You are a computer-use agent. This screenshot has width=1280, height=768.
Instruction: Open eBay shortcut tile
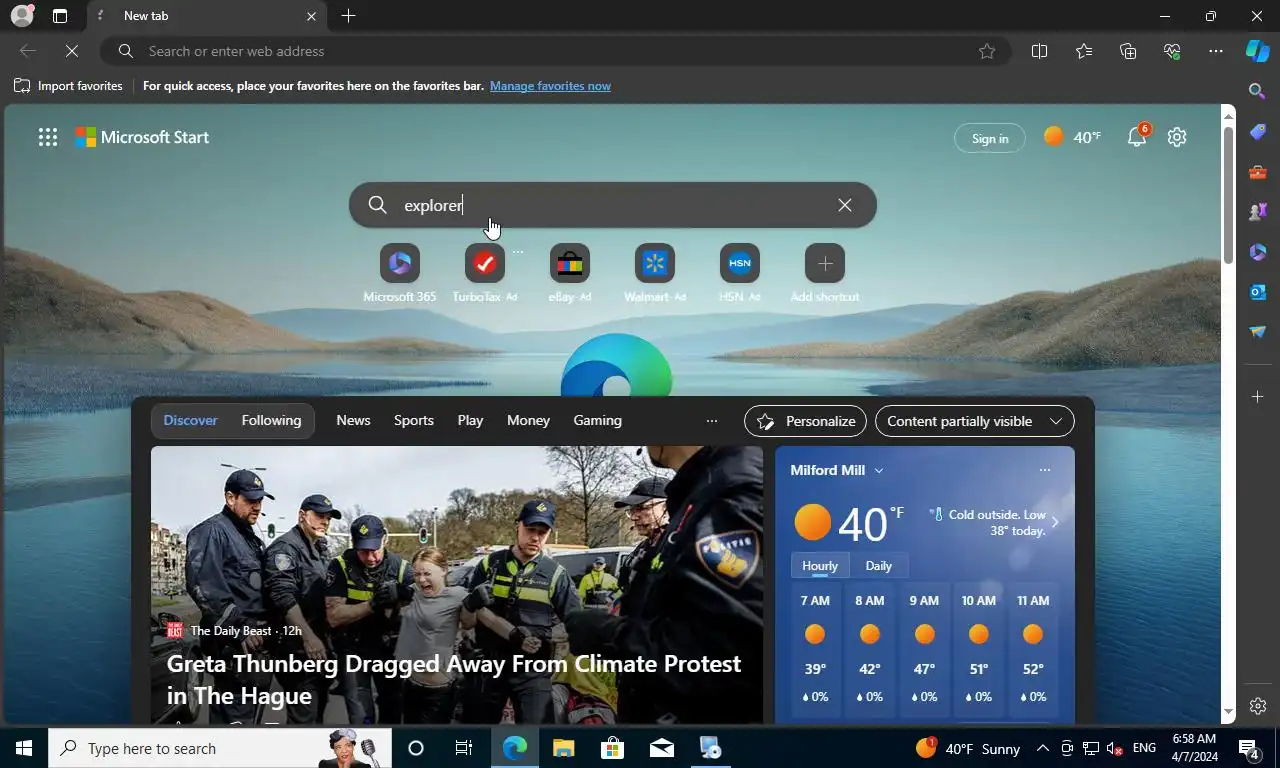570,273
